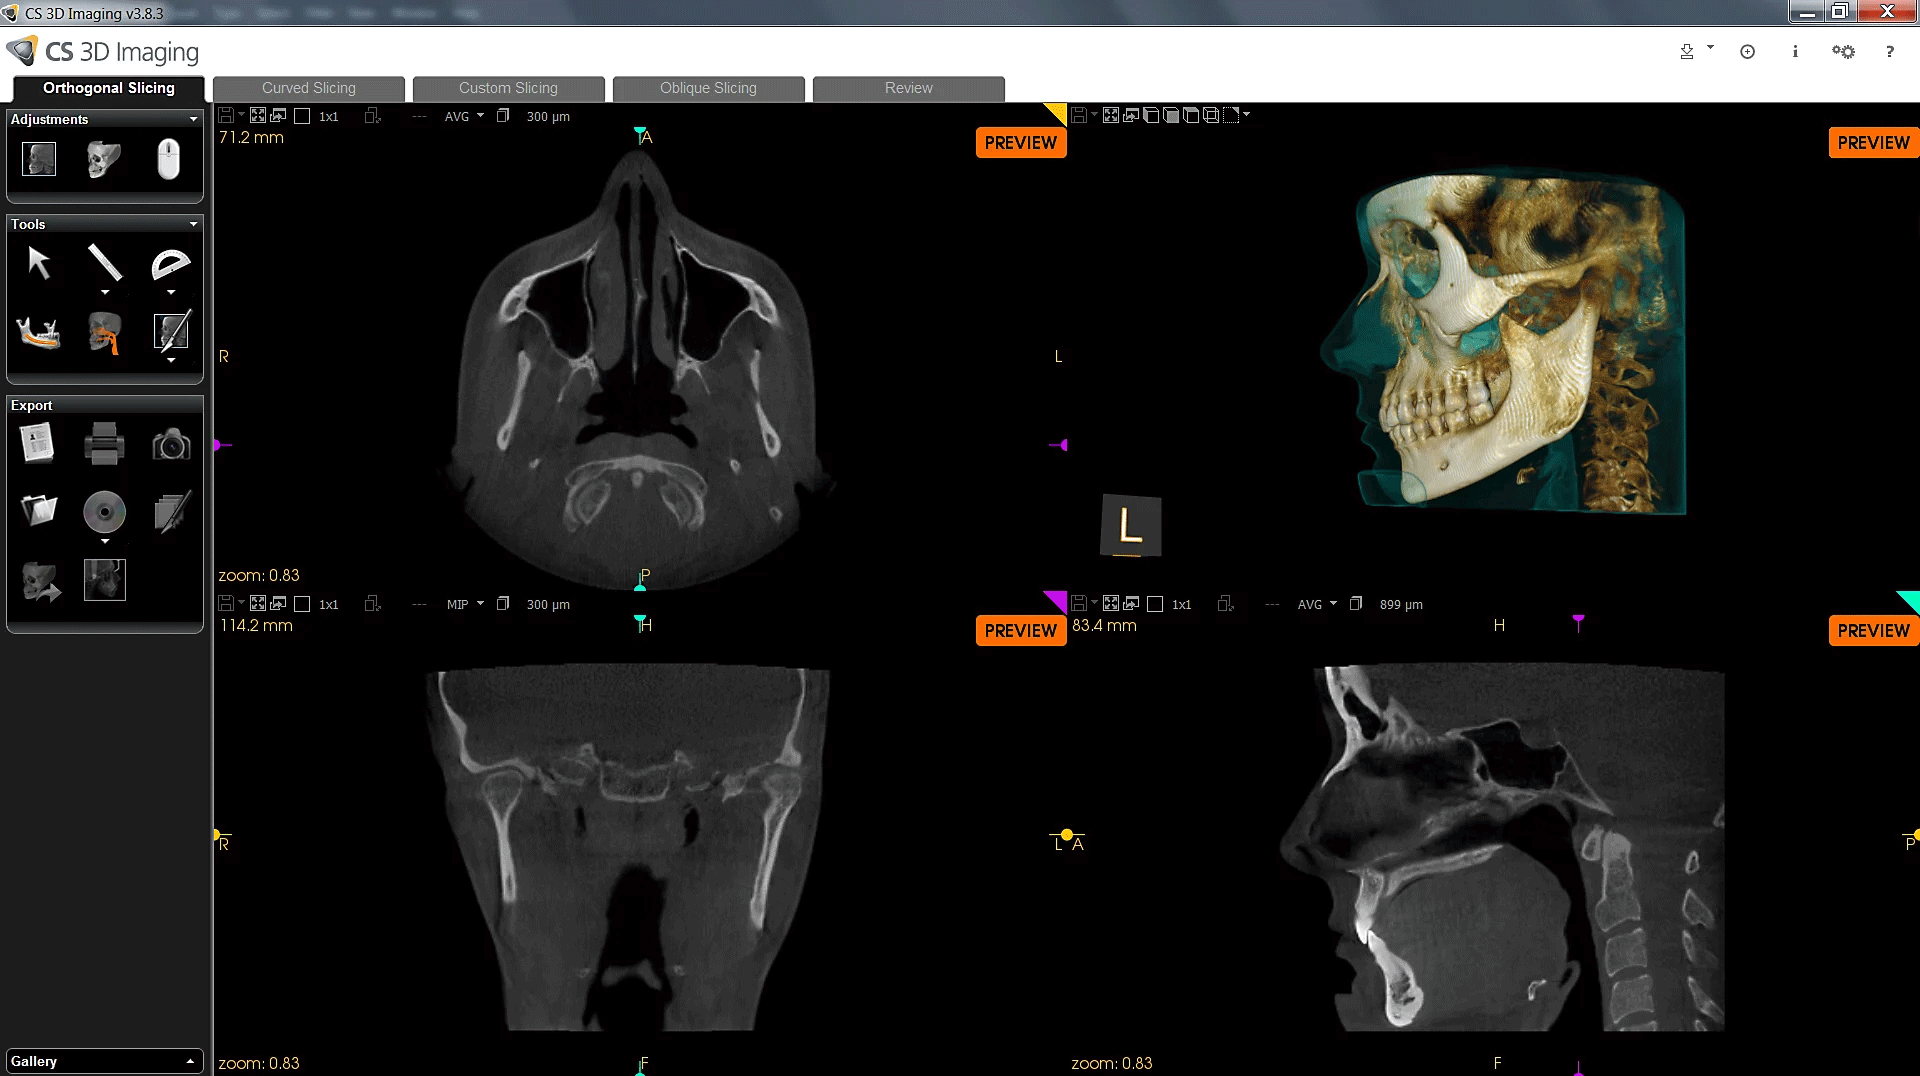Toggle the square checkbox in sagittal toolbar
Image resolution: width=1920 pixels, height=1076 pixels.
point(1155,604)
